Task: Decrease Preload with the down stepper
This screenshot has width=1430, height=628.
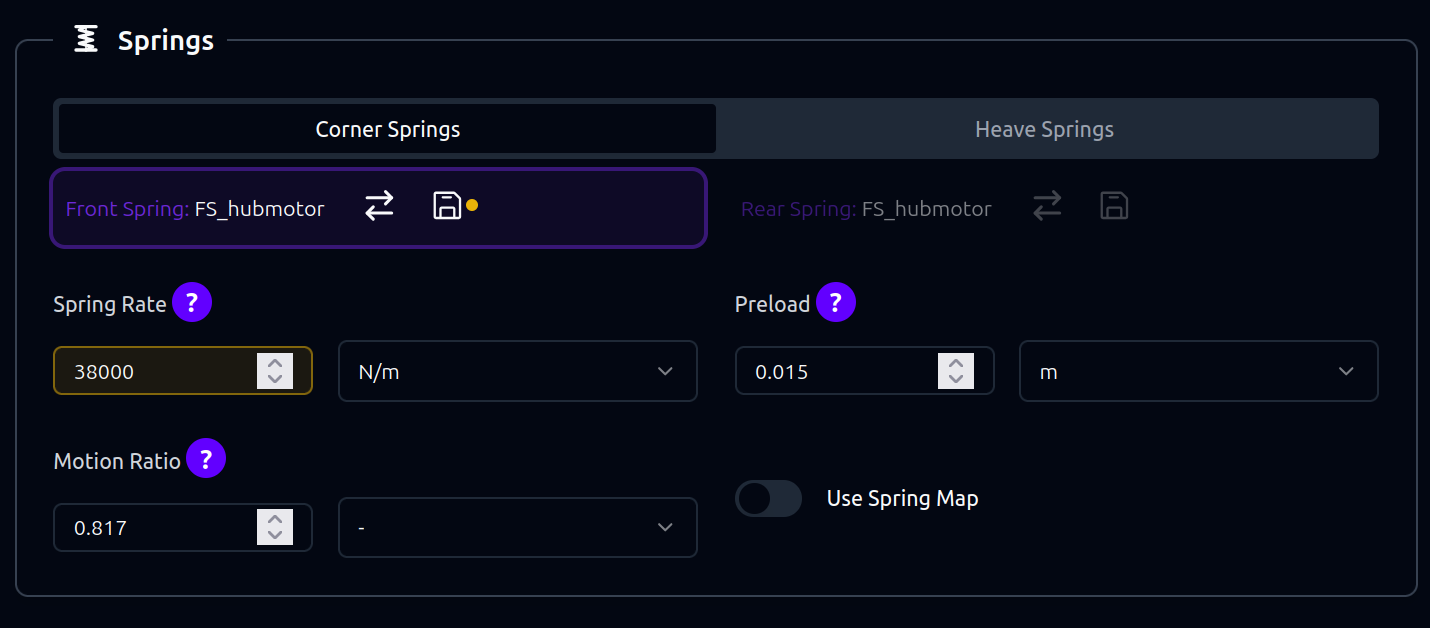Action: [956, 380]
